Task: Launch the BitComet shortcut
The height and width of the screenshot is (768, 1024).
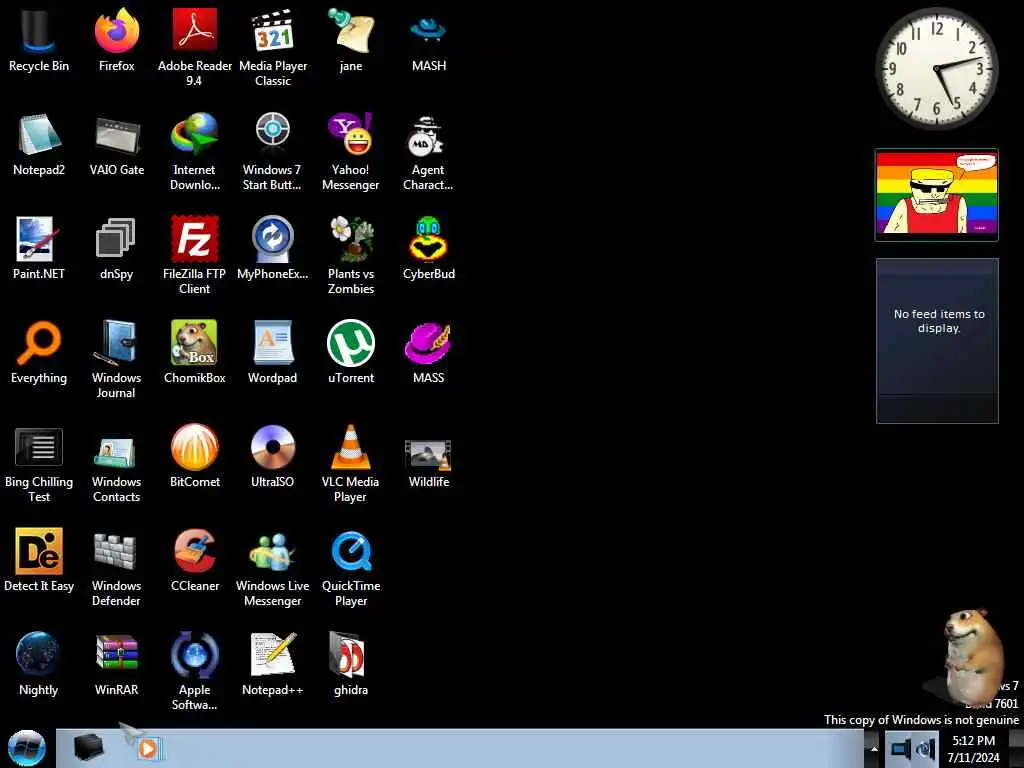Action: point(195,456)
